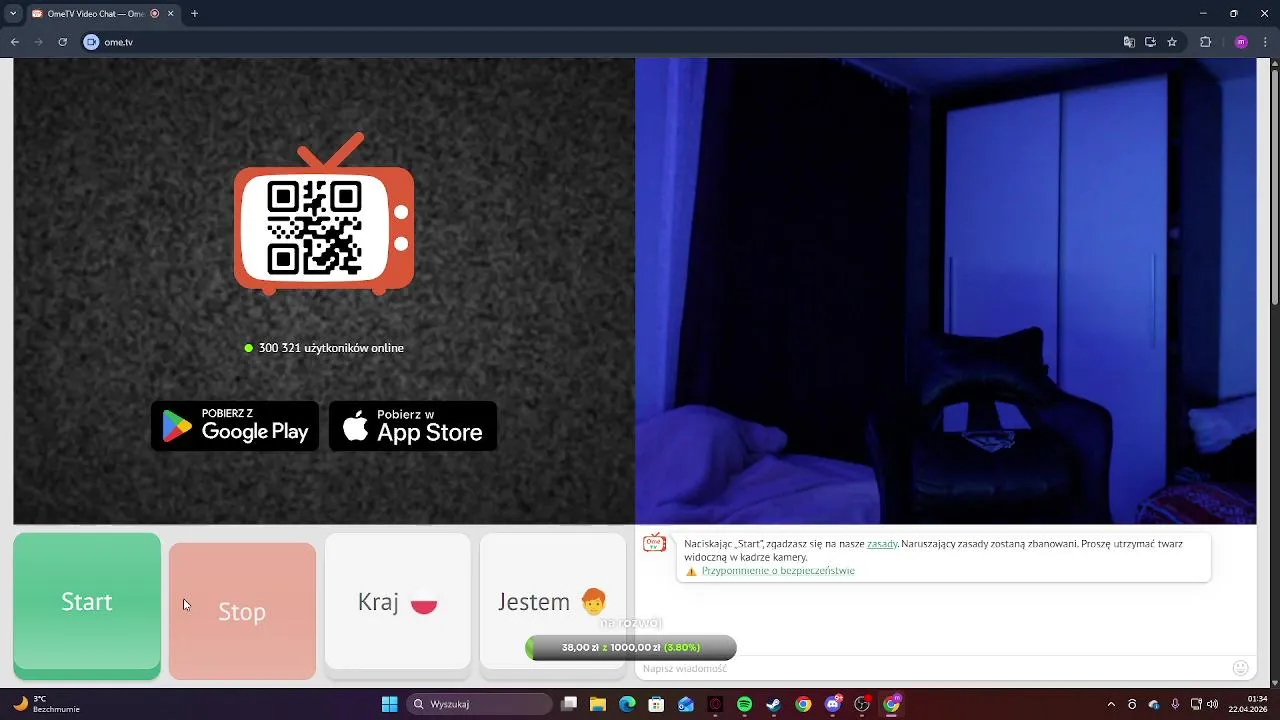The width and height of the screenshot is (1280, 720).
Task: Download app from App Store badge
Action: coord(413,426)
